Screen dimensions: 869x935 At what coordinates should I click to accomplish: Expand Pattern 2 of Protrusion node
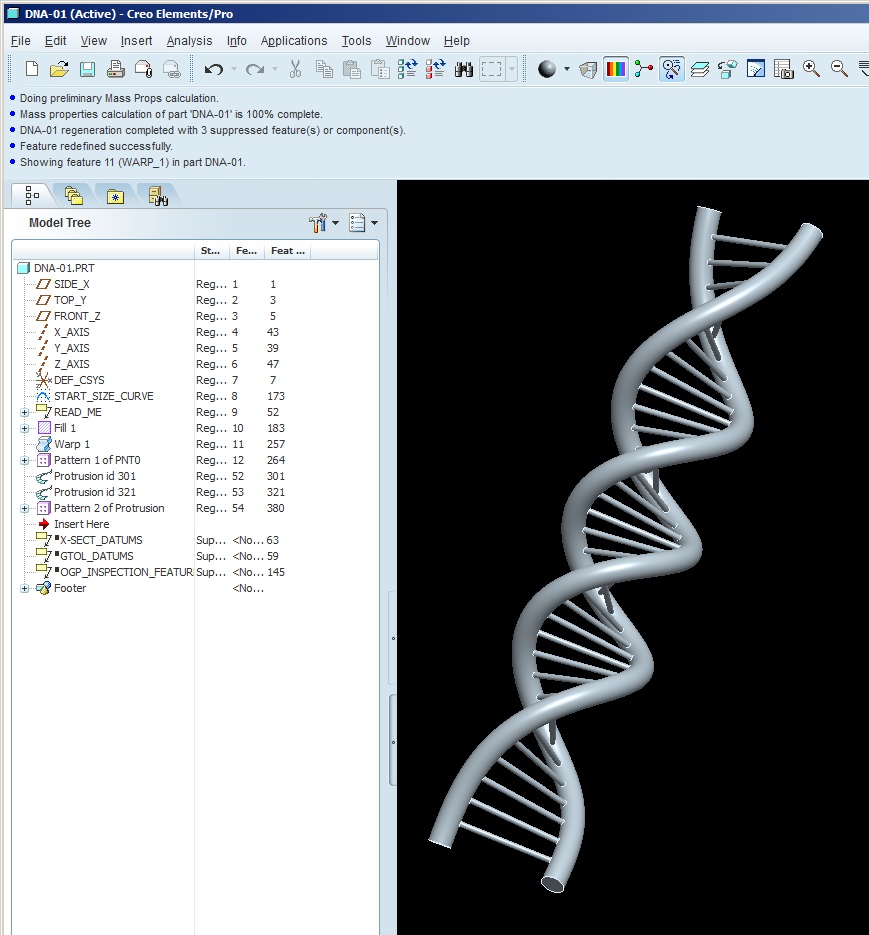pyautogui.click(x=23, y=508)
